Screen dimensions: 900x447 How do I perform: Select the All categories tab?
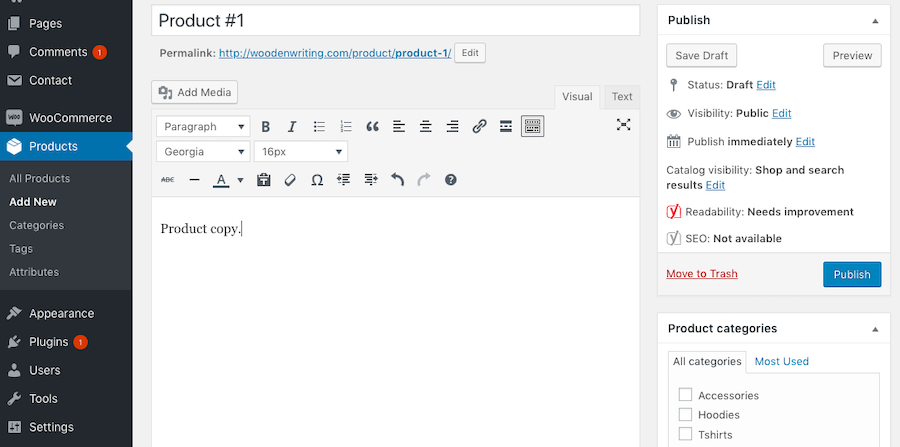pos(707,362)
